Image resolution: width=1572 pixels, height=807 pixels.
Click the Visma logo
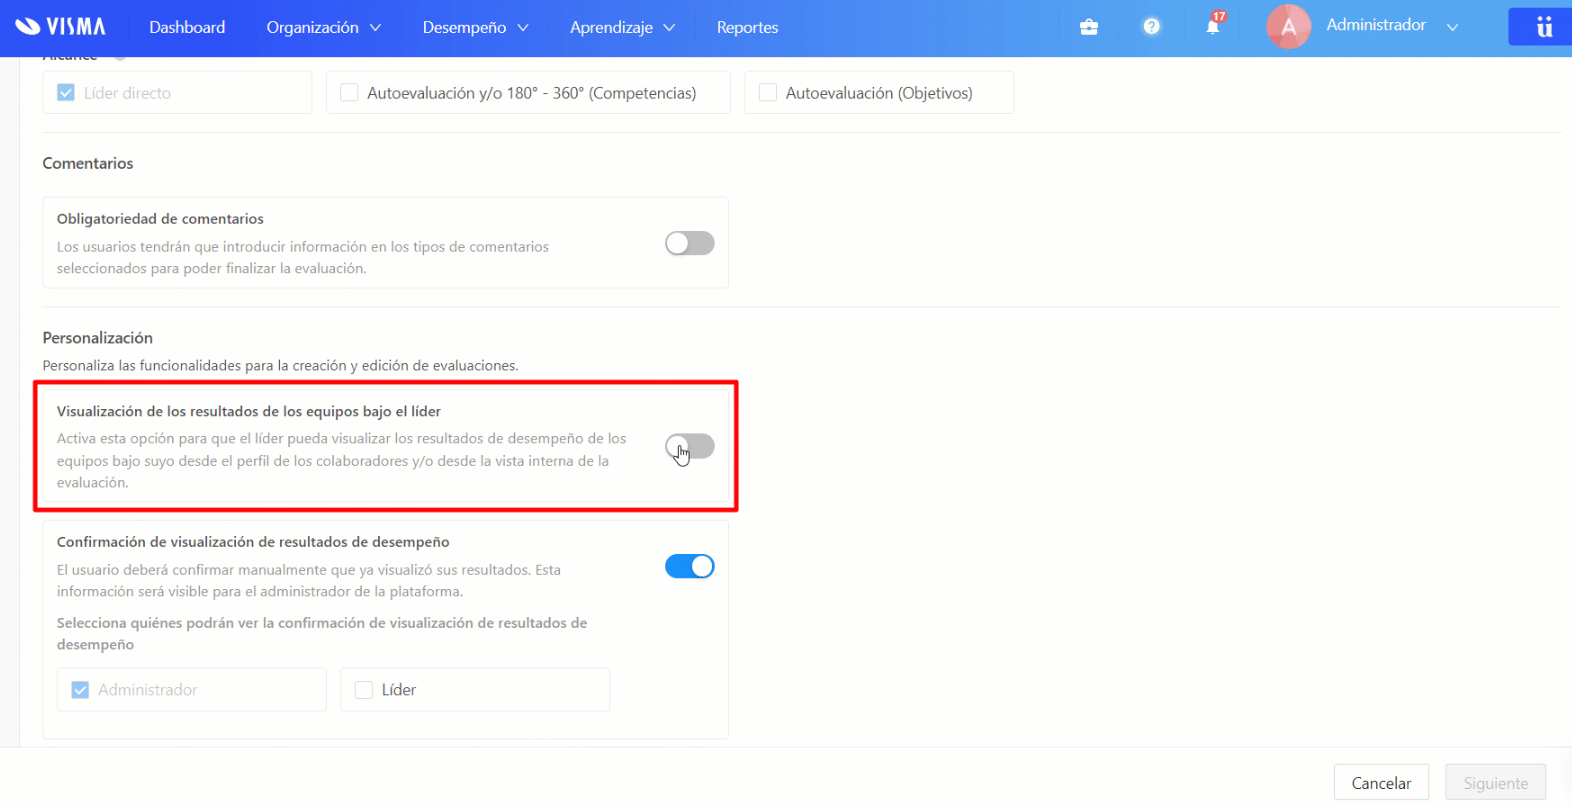(x=61, y=26)
